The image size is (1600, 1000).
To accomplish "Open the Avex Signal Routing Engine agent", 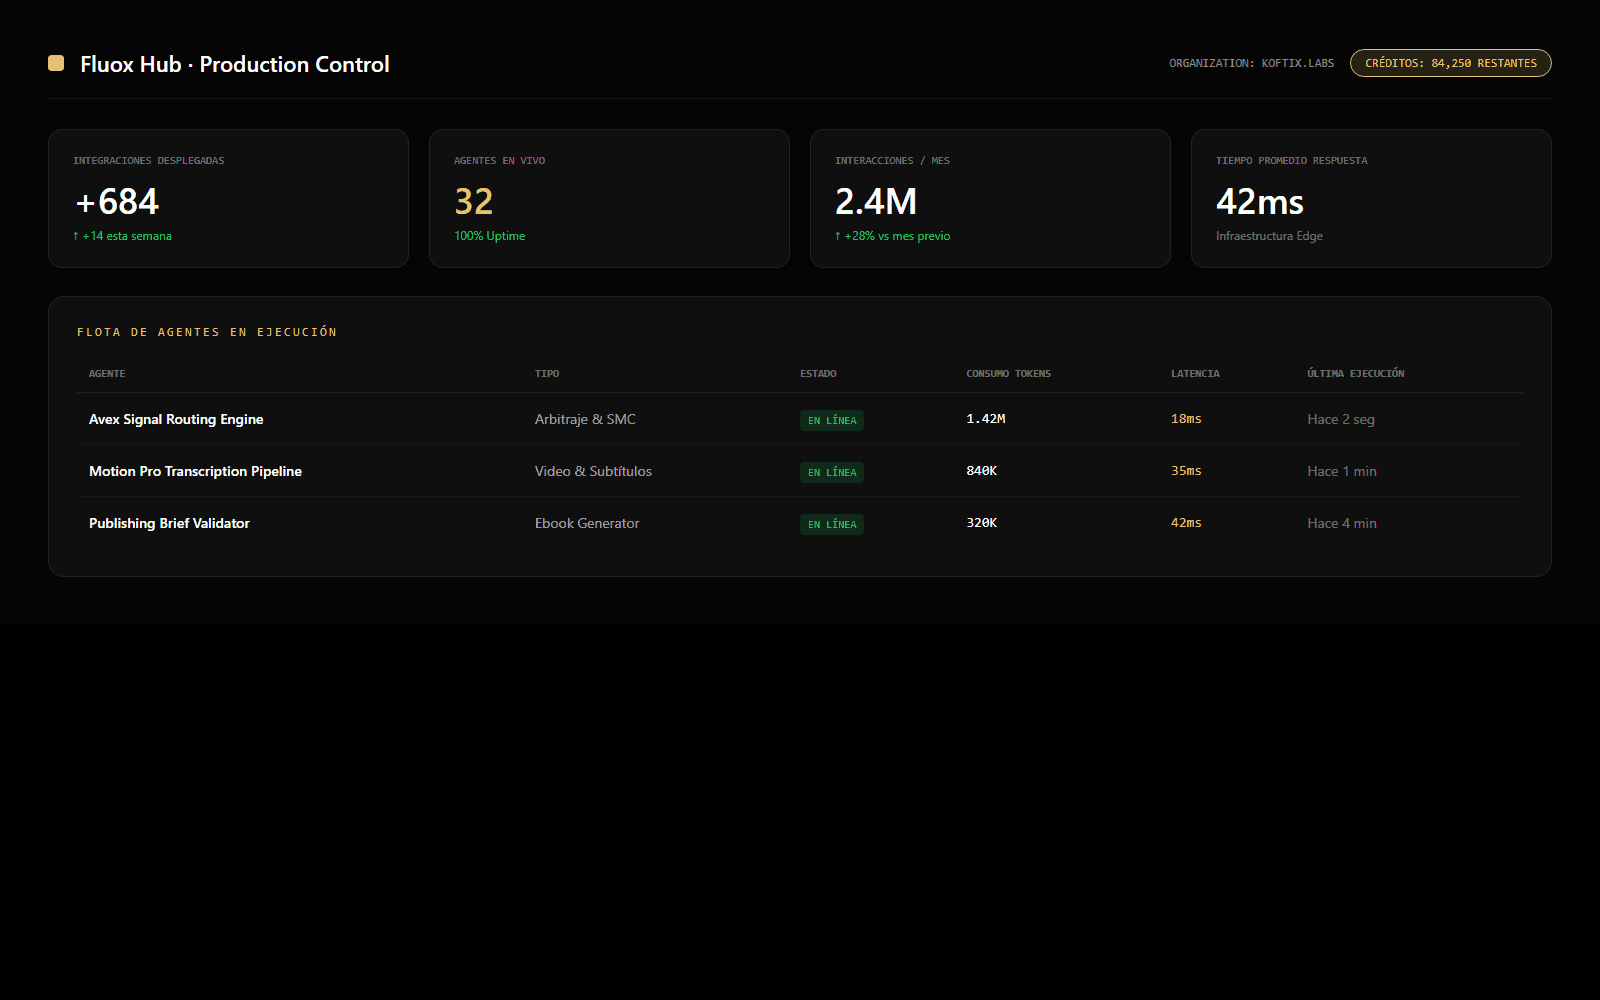I will pyautogui.click(x=176, y=419).
